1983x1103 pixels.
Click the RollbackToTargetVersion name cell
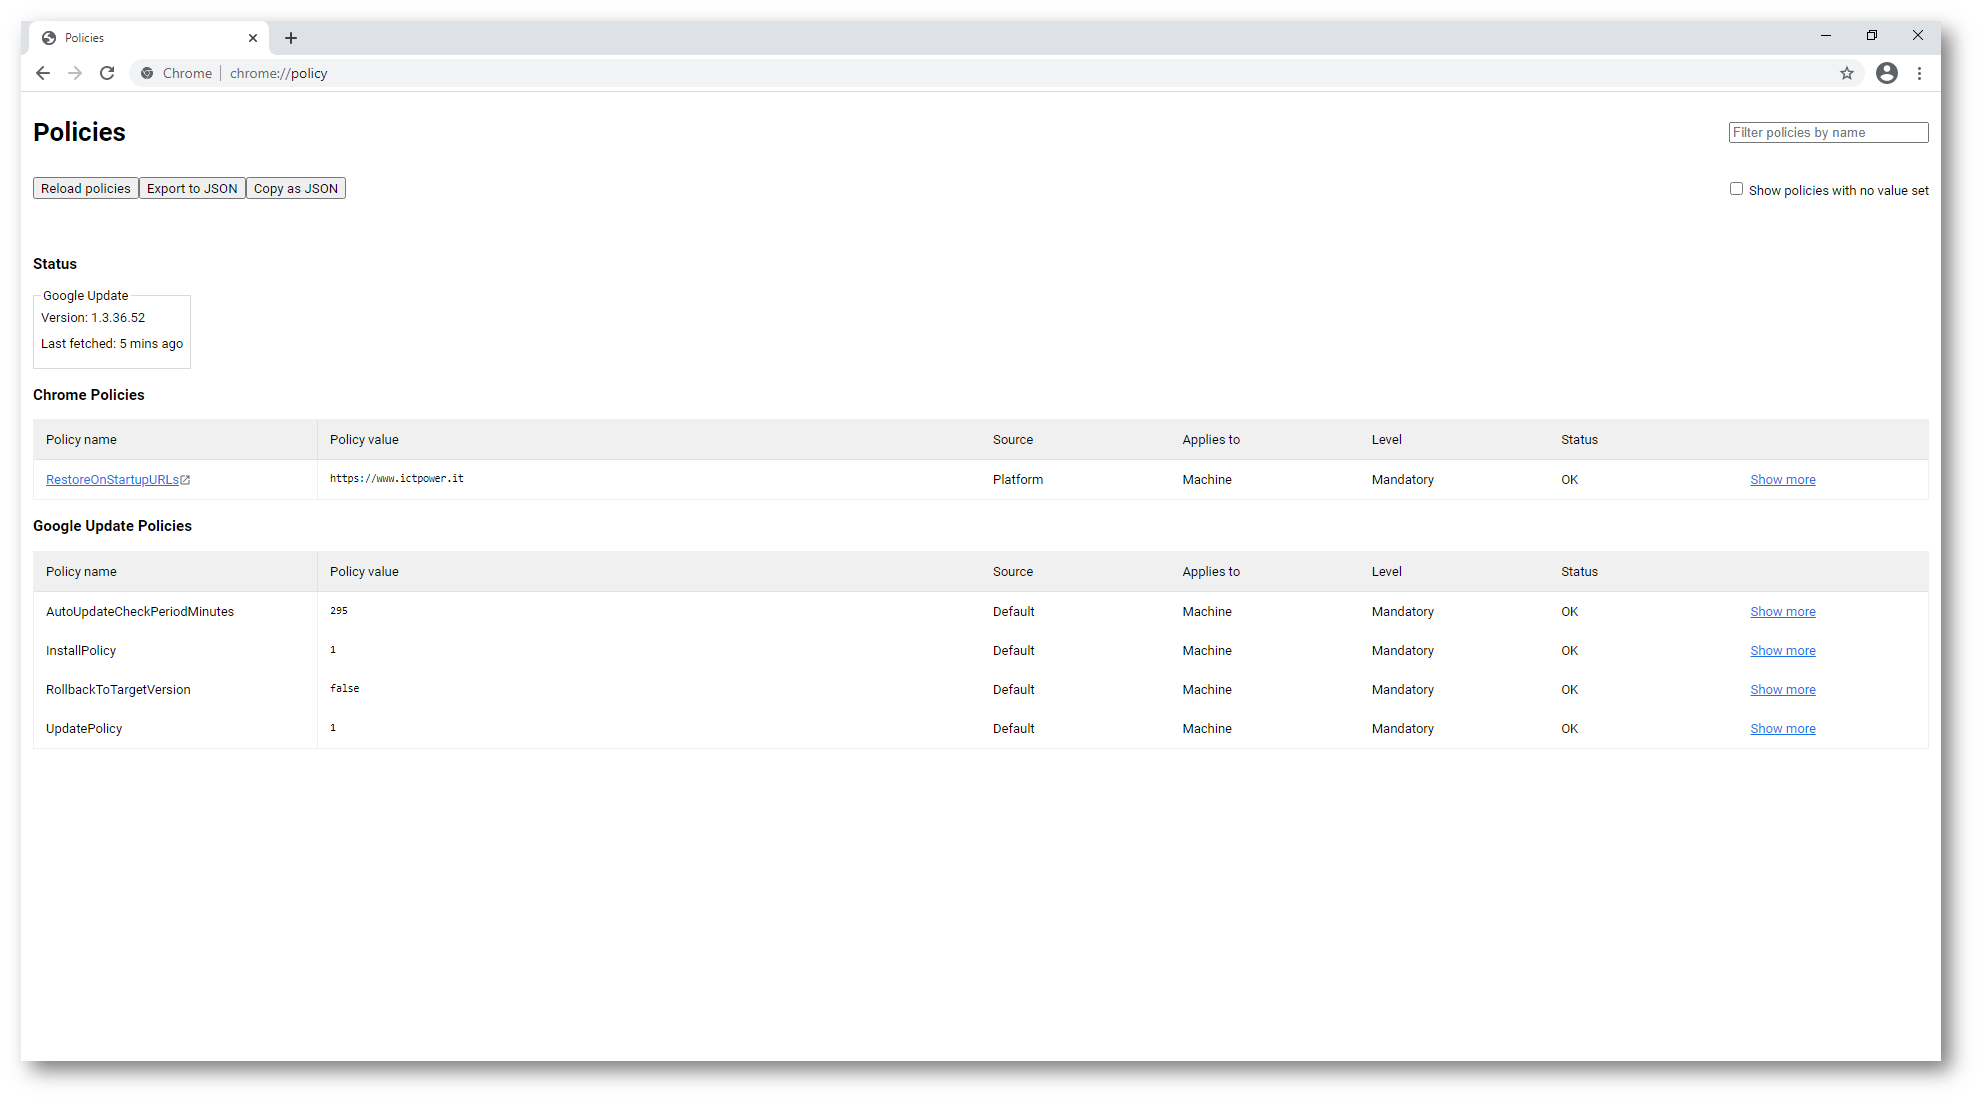[x=118, y=690]
